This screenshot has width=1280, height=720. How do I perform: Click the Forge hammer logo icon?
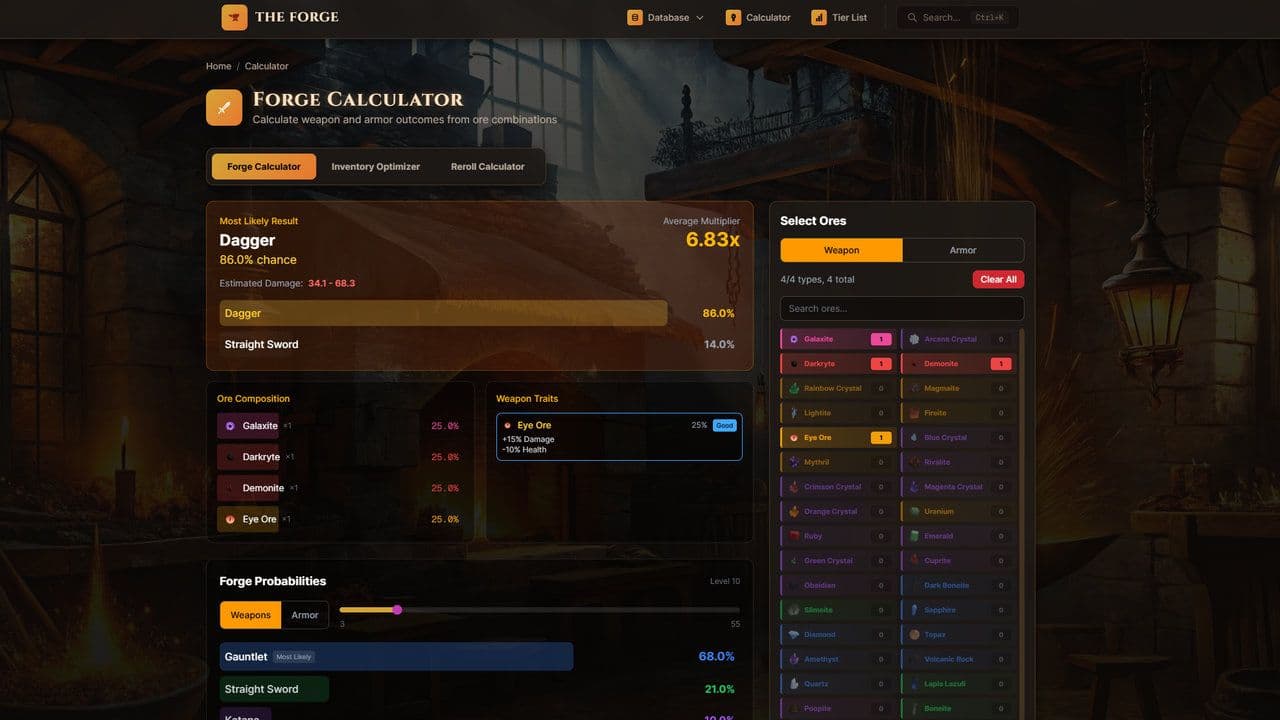click(x=234, y=17)
